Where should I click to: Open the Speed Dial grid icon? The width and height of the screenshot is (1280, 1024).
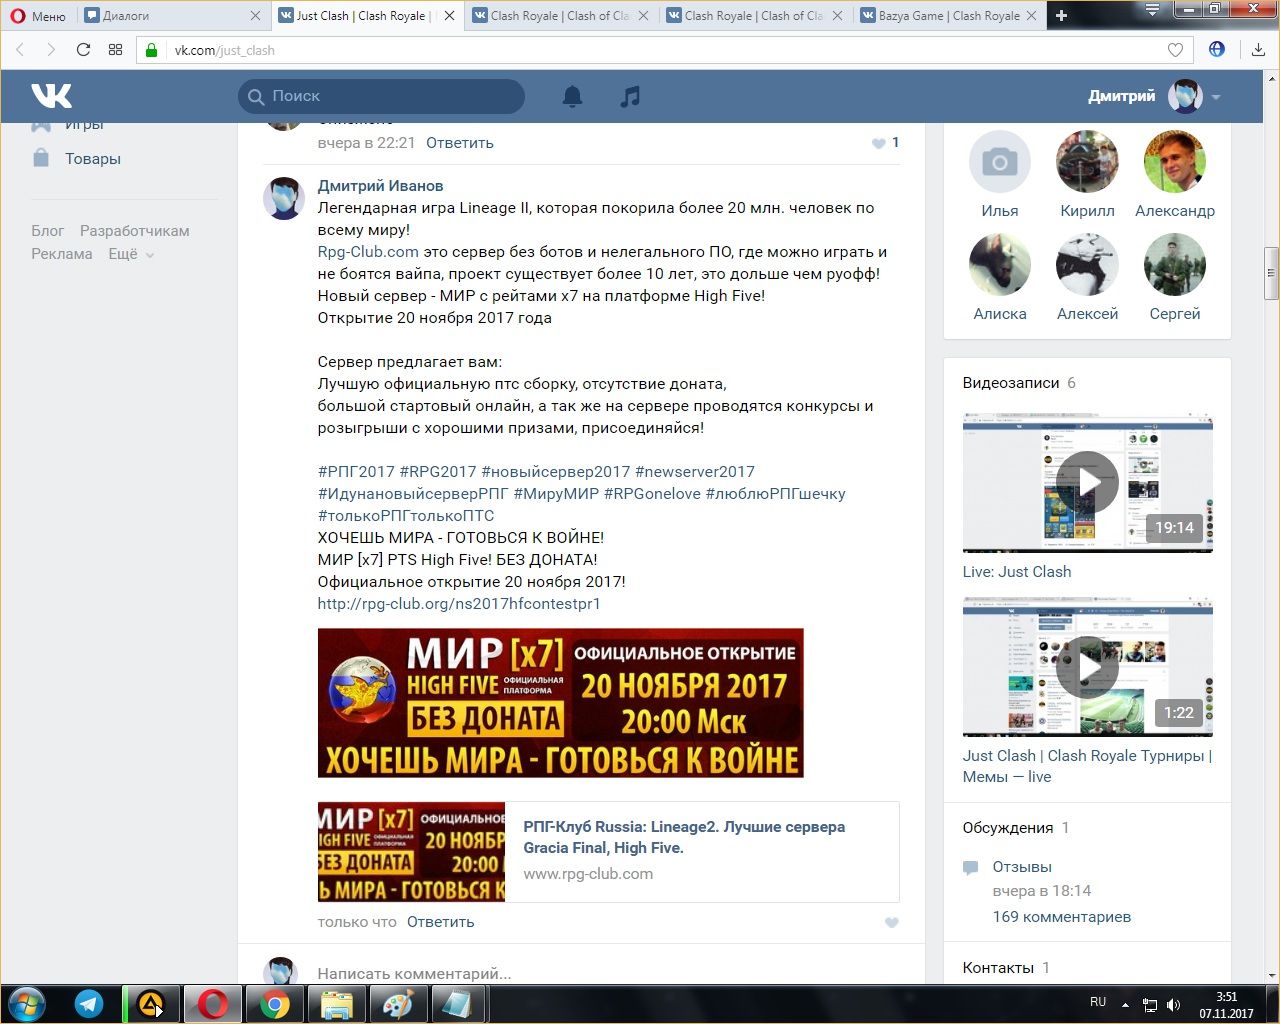click(x=115, y=50)
